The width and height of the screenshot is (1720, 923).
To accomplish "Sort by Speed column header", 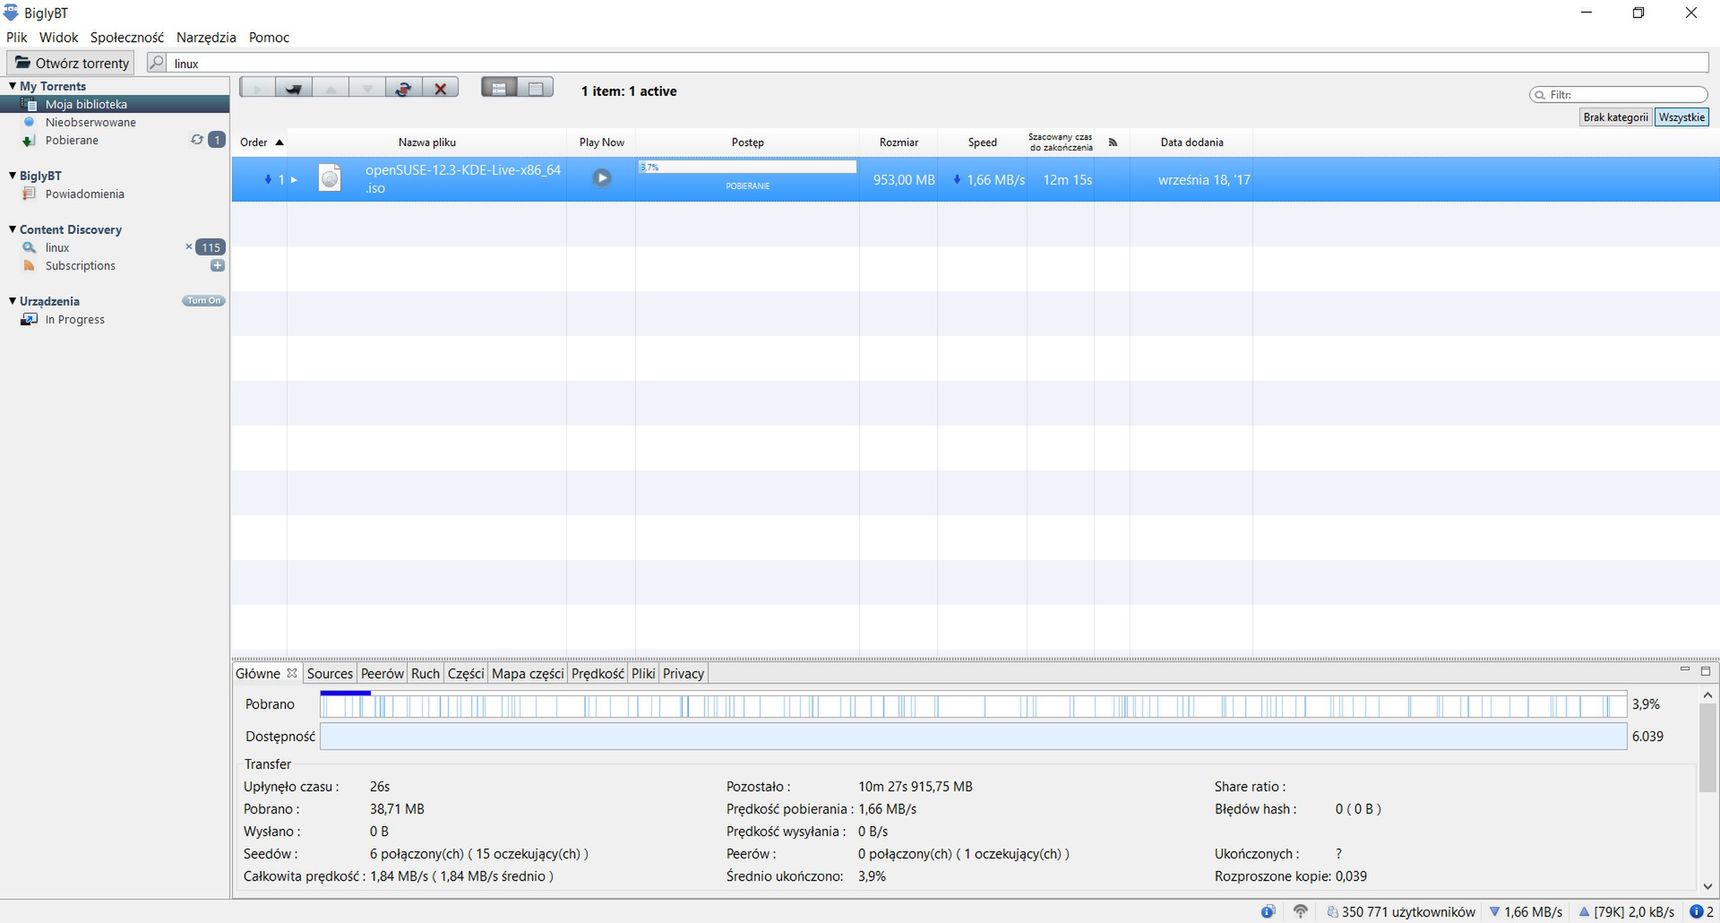I will point(982,142).
